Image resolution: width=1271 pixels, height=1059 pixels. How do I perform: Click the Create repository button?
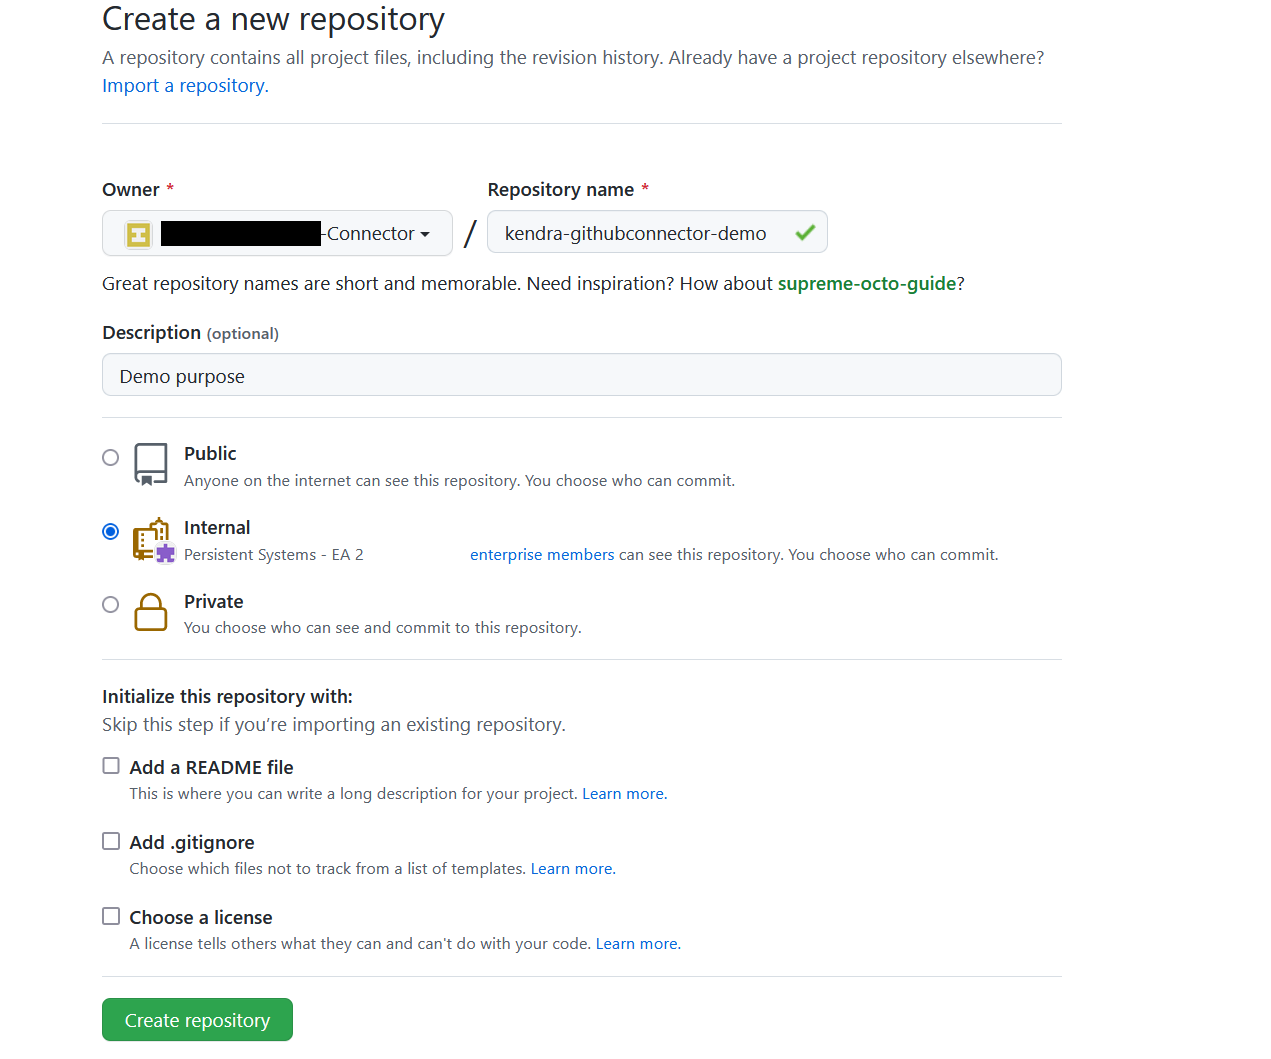coord(197,1020)
